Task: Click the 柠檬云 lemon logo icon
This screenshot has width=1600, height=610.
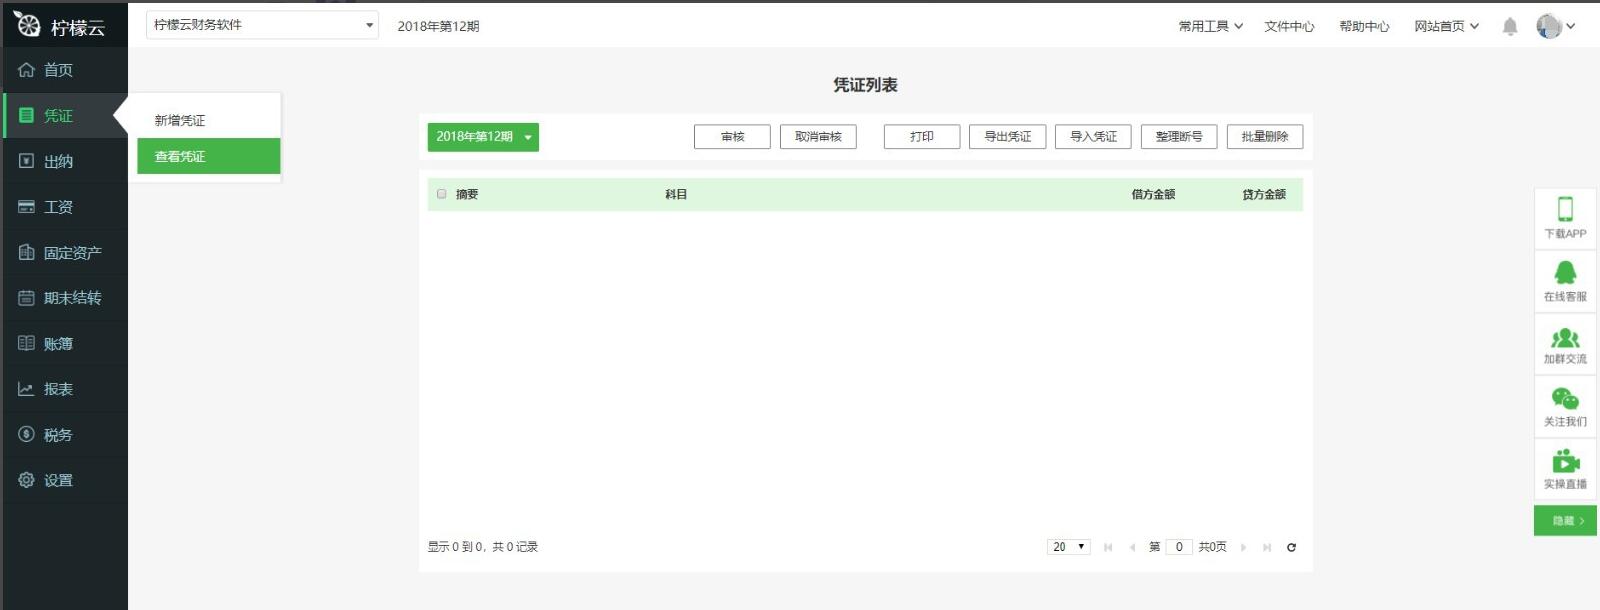Action: coord(27,25)
